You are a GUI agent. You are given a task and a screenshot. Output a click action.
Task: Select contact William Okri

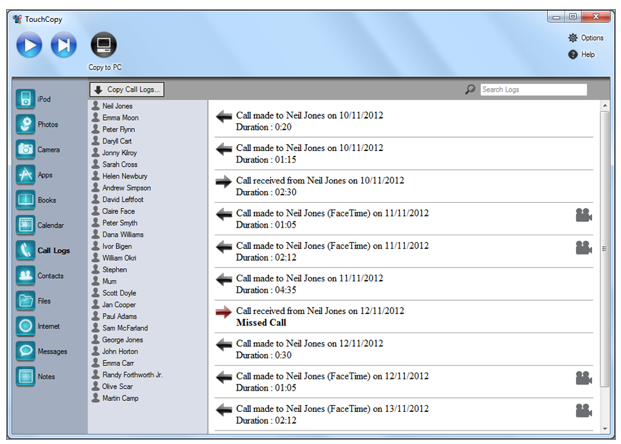pyautogui.click(x=114, y=258)
